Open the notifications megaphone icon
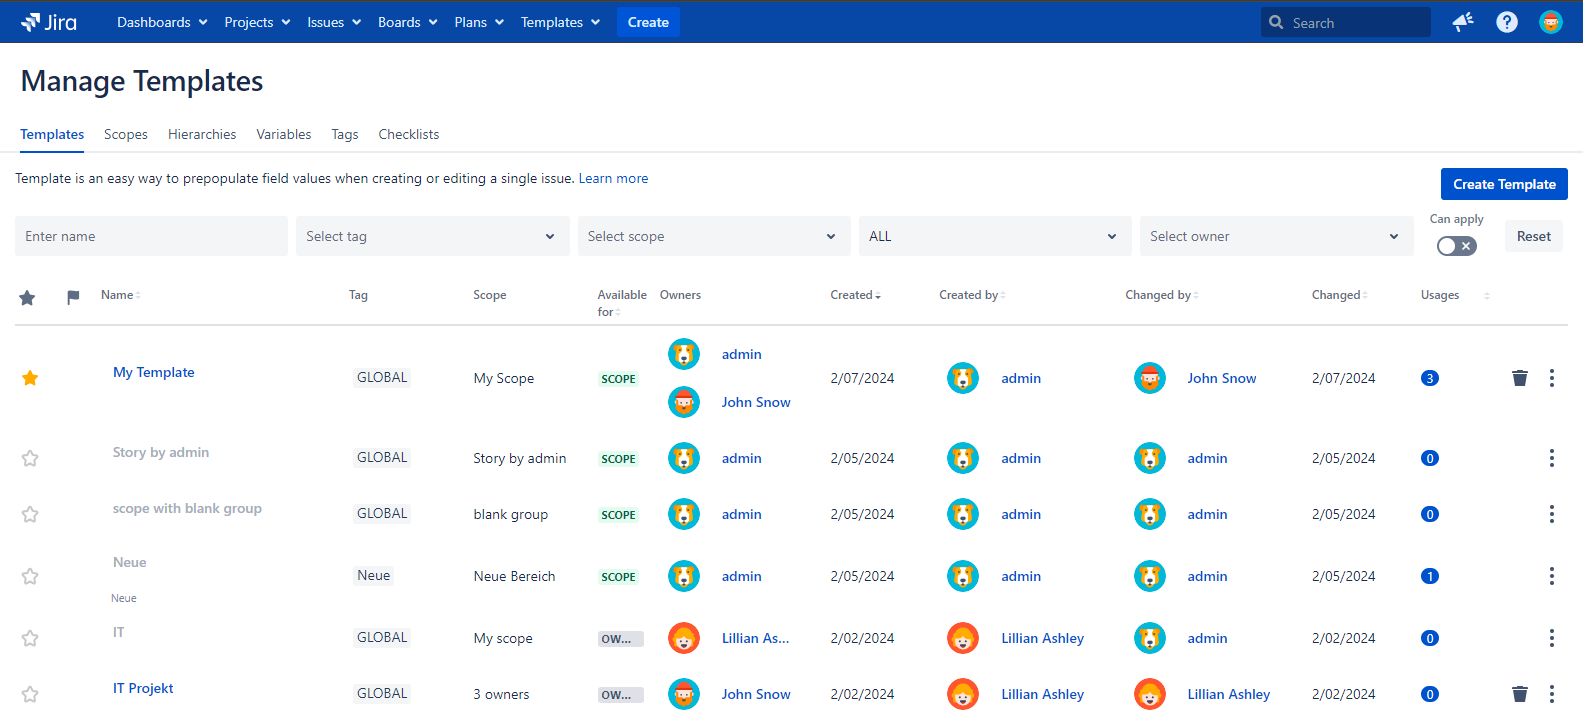Viewport: 1583px width, 727px height. click(1463, 22)
